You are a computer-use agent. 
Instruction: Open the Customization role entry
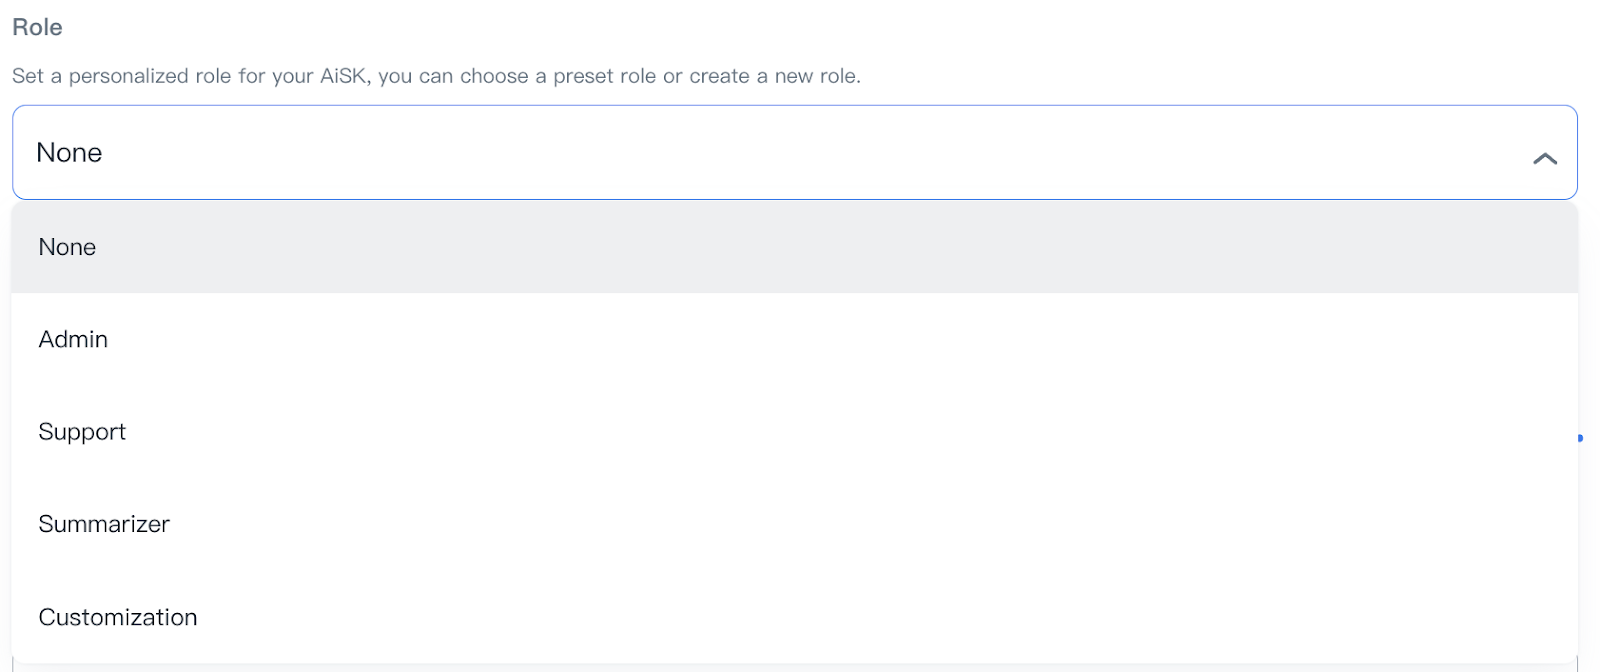point(118,617)
